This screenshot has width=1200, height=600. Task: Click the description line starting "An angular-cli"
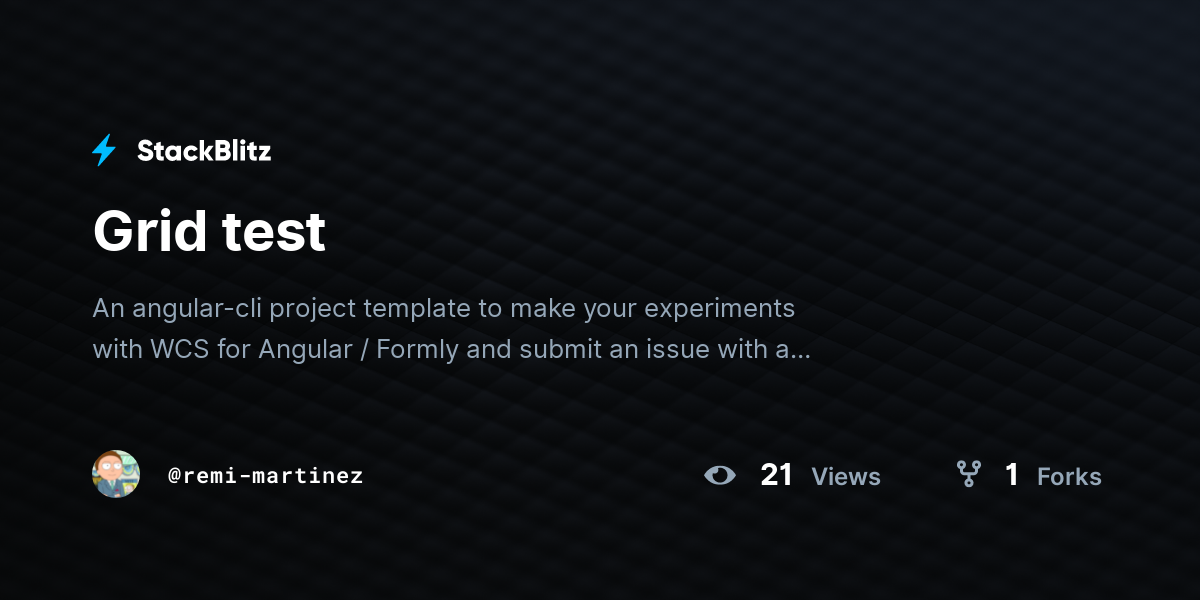(x=444, y=308)
